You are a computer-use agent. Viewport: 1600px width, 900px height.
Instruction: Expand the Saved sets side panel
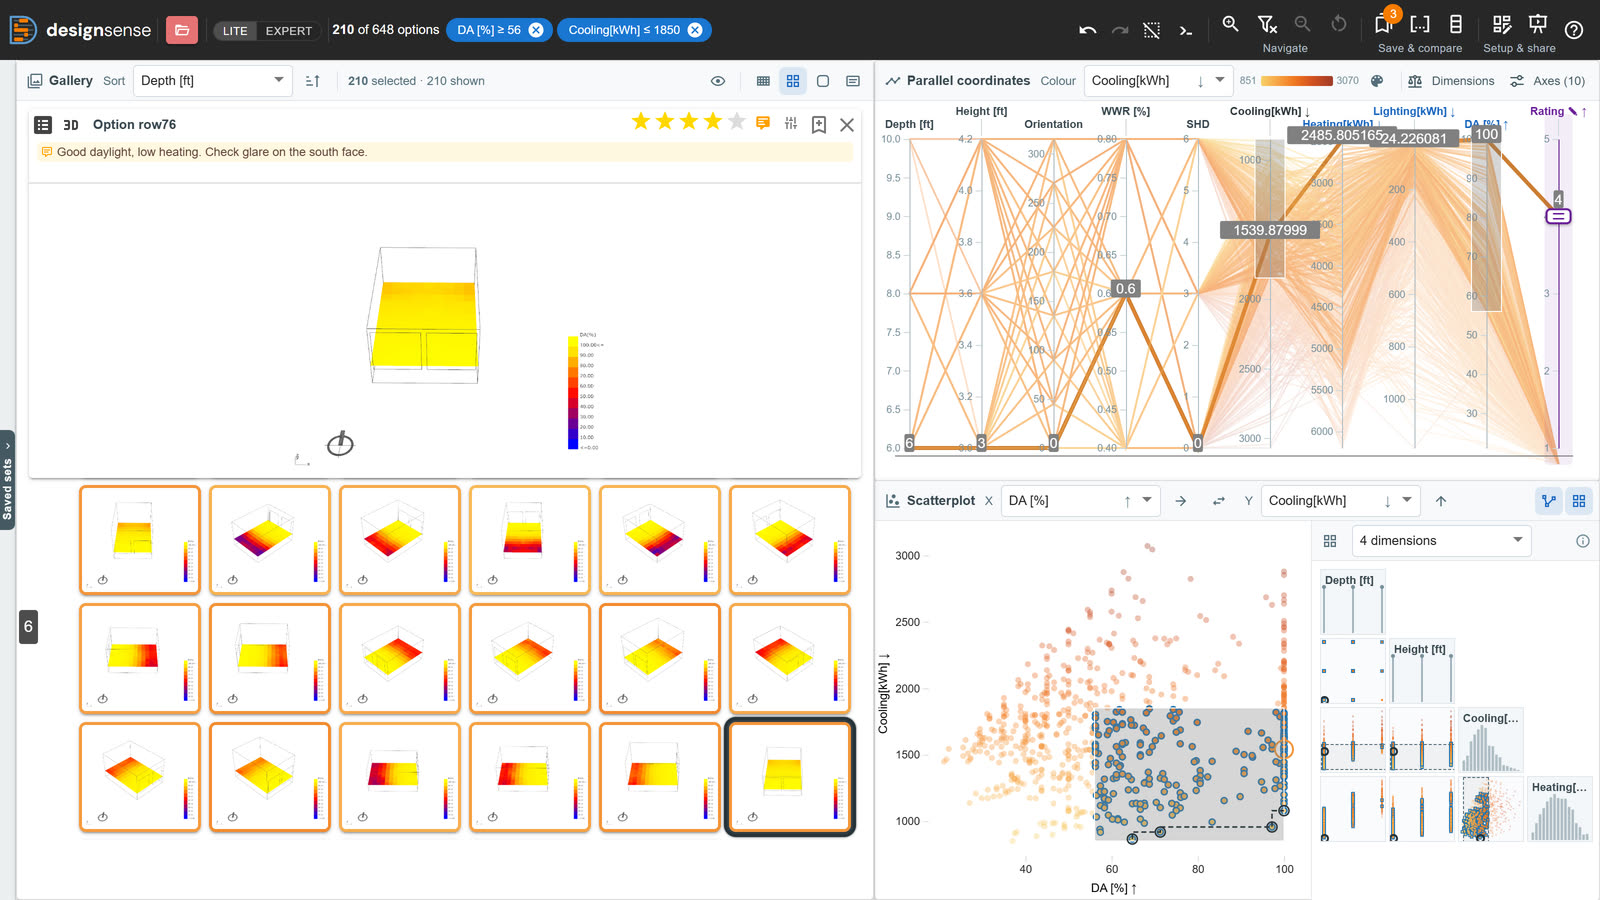click(x=7, y=480)
